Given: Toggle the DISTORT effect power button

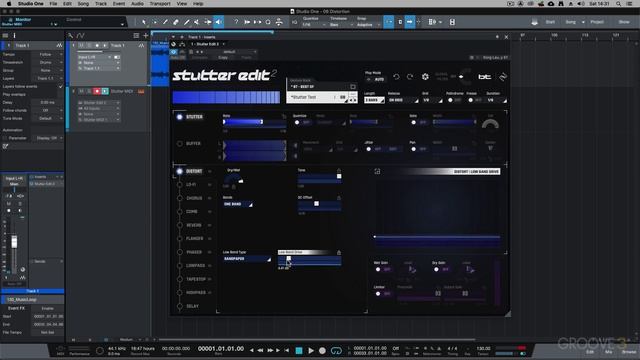Looking at the screenshot, I should click(180, 171).
